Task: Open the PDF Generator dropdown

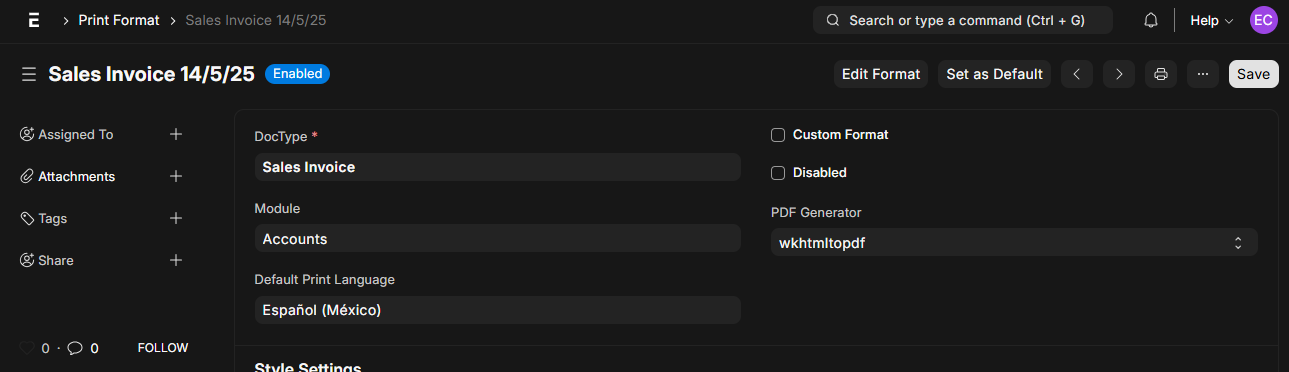Action: [x=1014, y=242]
